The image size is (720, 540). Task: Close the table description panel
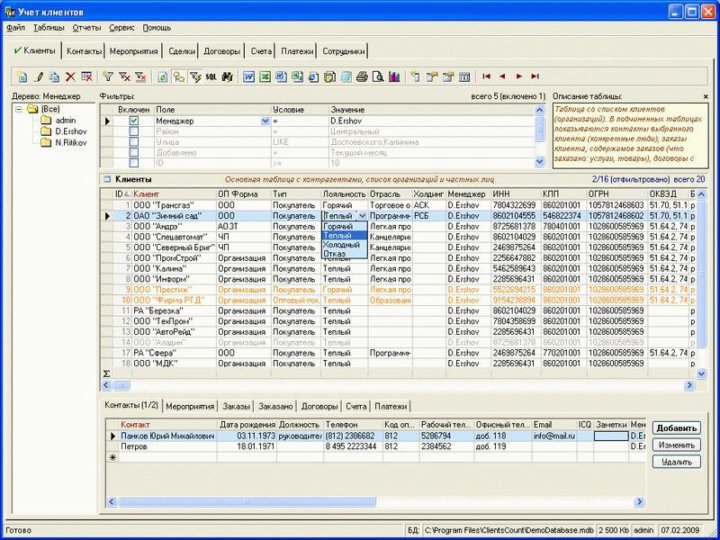point(706,97)
